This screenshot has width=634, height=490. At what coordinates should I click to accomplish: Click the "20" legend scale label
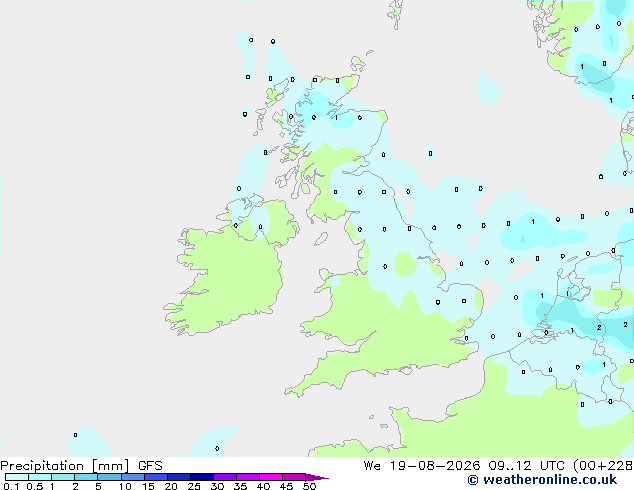[171, 486]
